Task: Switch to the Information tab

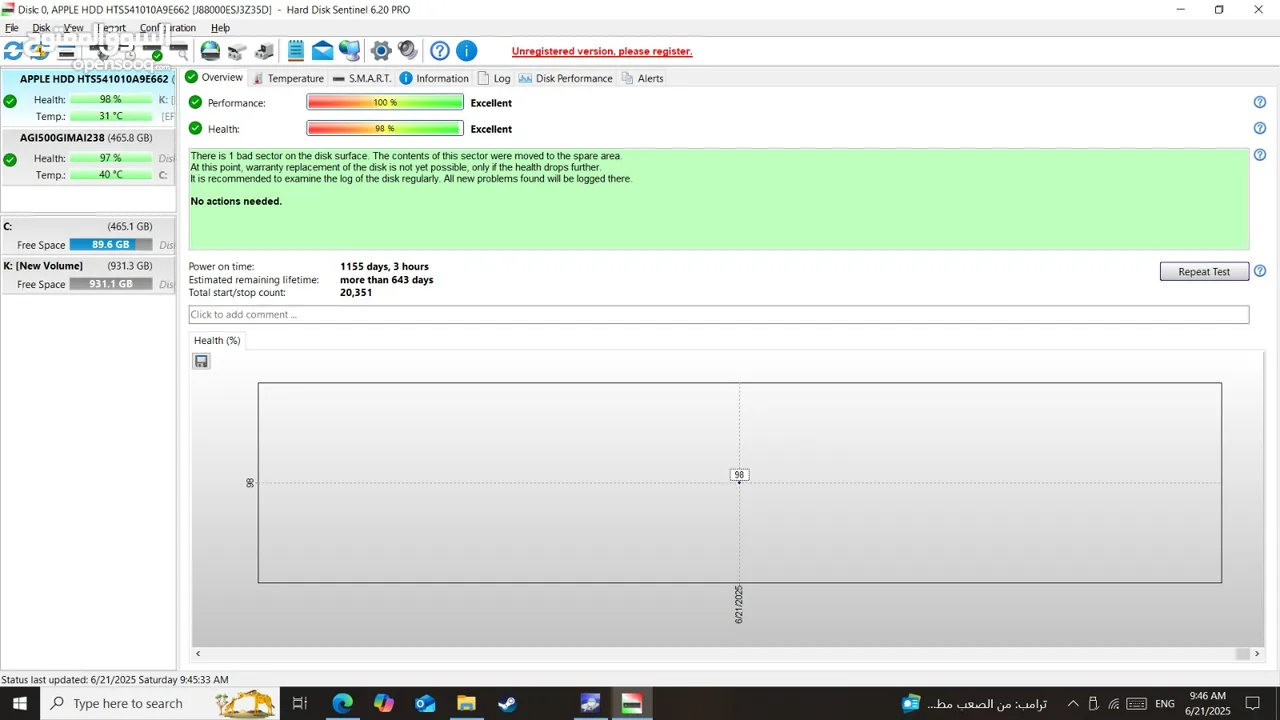Action: click(434, 78)
